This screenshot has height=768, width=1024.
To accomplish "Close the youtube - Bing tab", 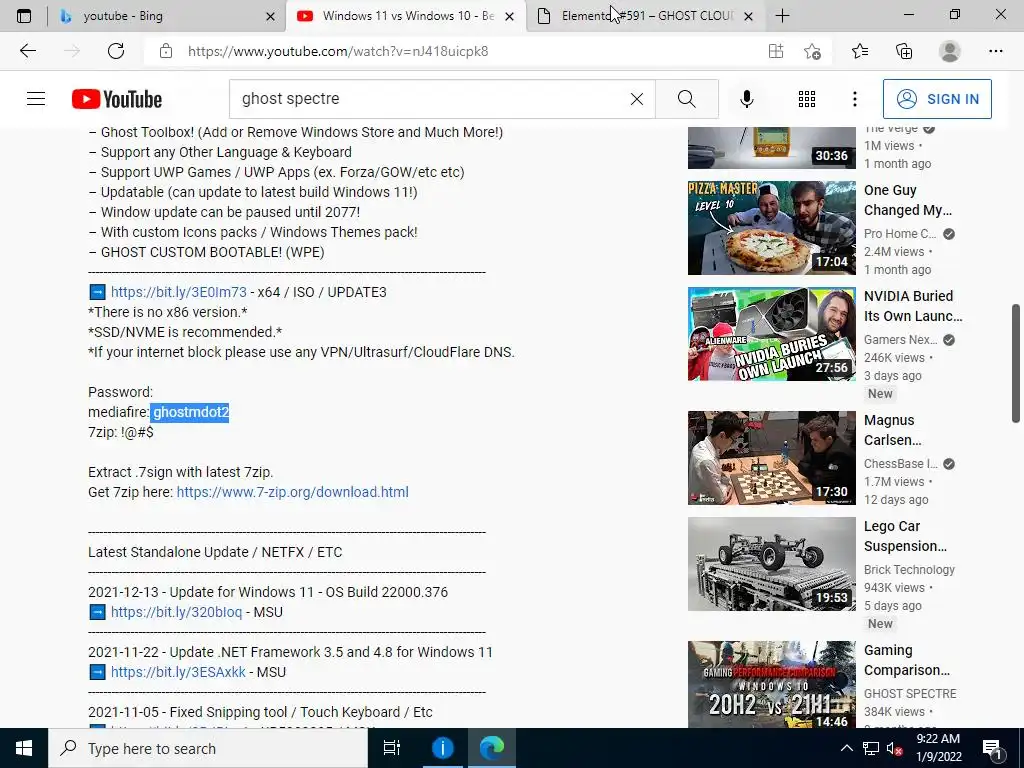I will 270,16.
